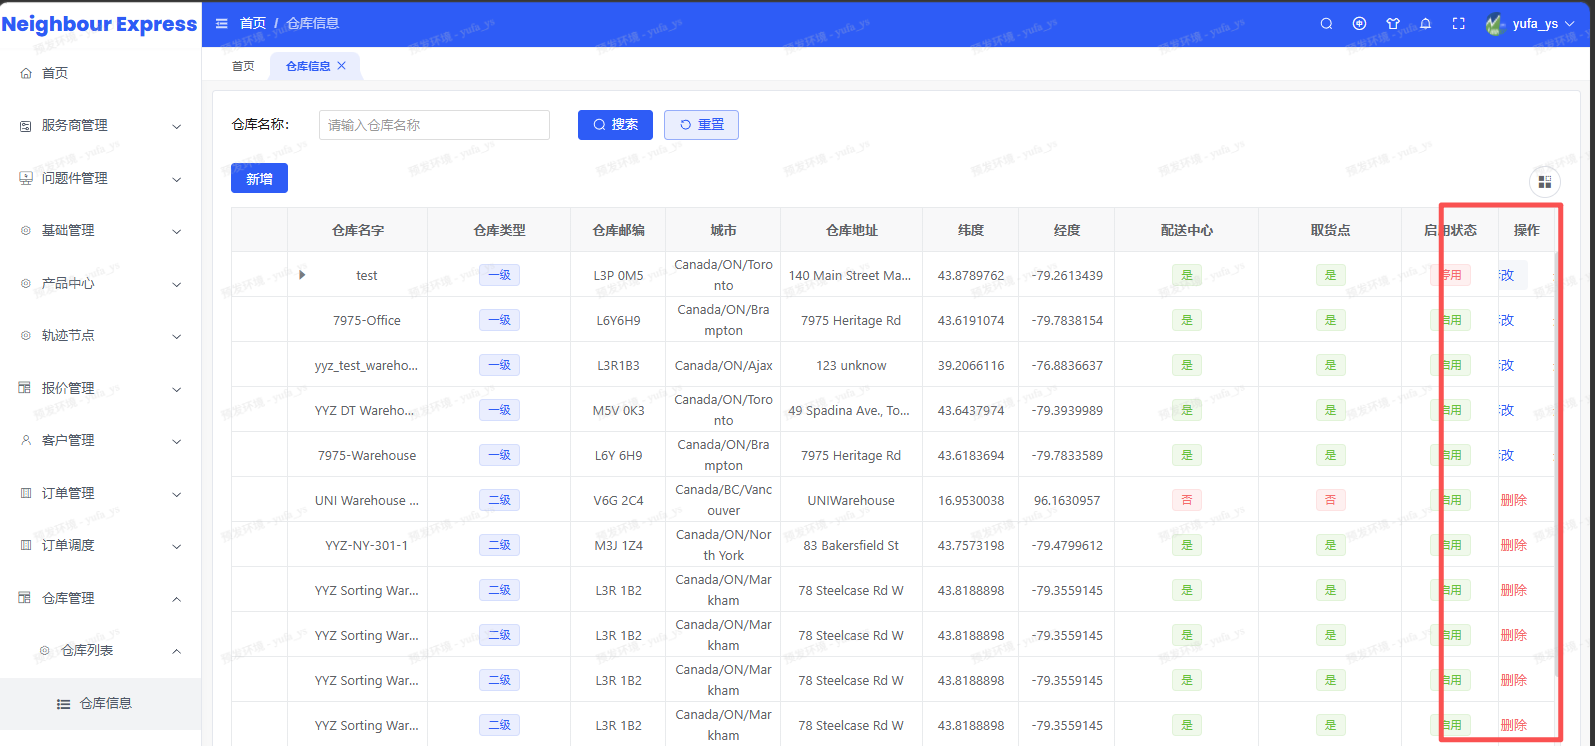Click the 新增 add button
This screenshot has width=1595, height=746.
(259, 178)
